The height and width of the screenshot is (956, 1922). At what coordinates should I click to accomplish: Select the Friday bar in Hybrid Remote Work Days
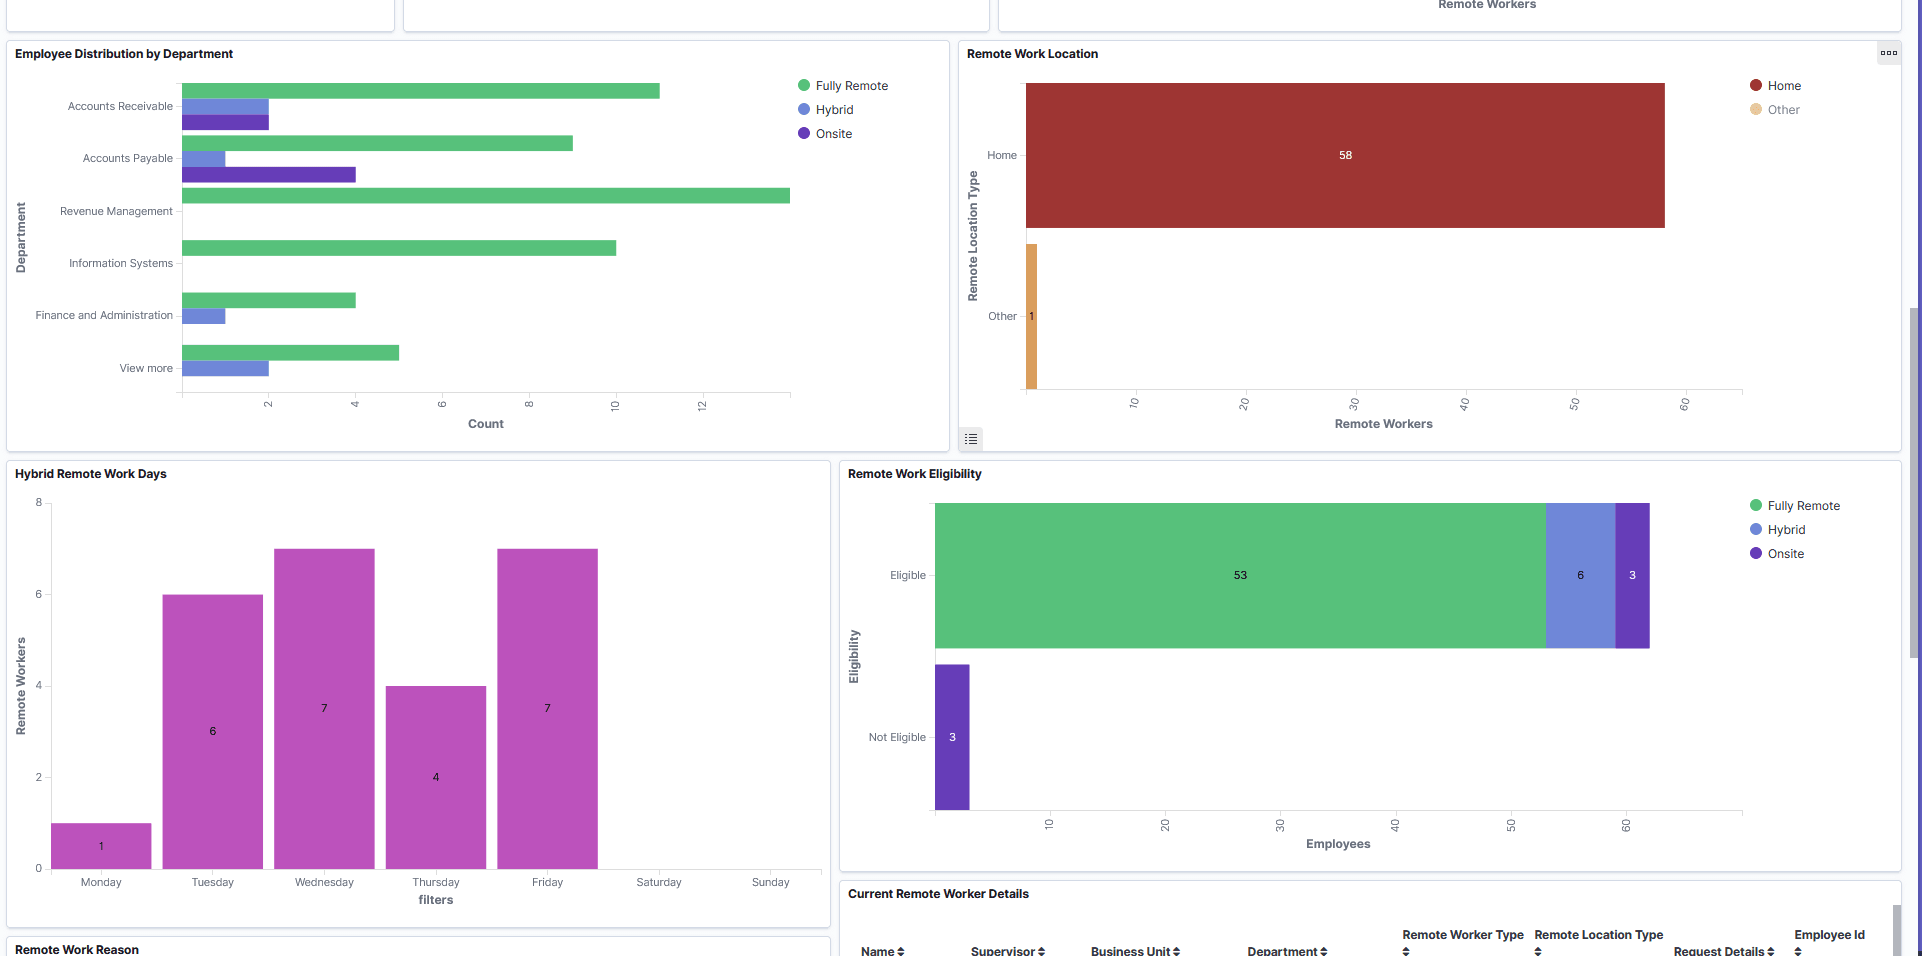(547, 707)
